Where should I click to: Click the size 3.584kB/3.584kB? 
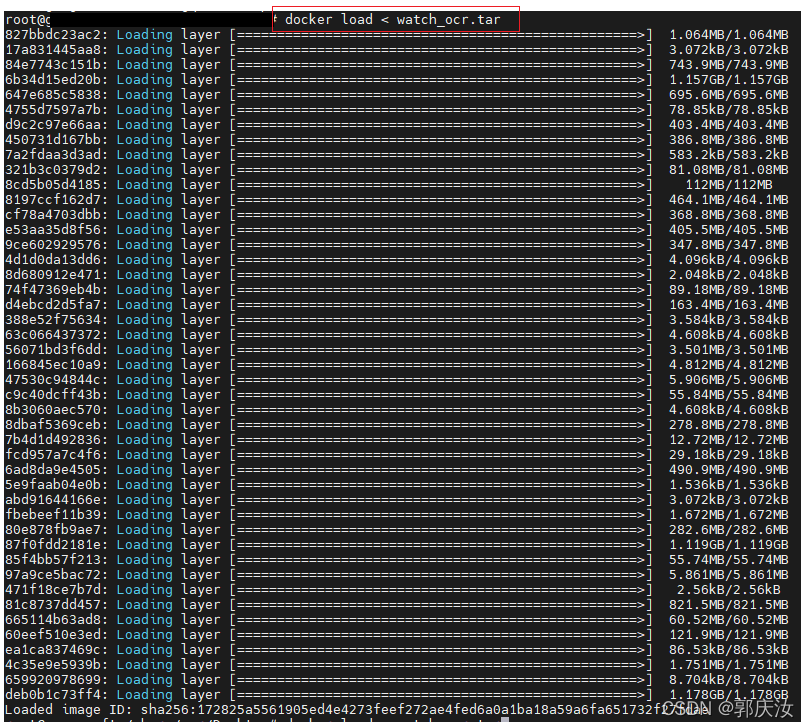[x=729, y=319]
